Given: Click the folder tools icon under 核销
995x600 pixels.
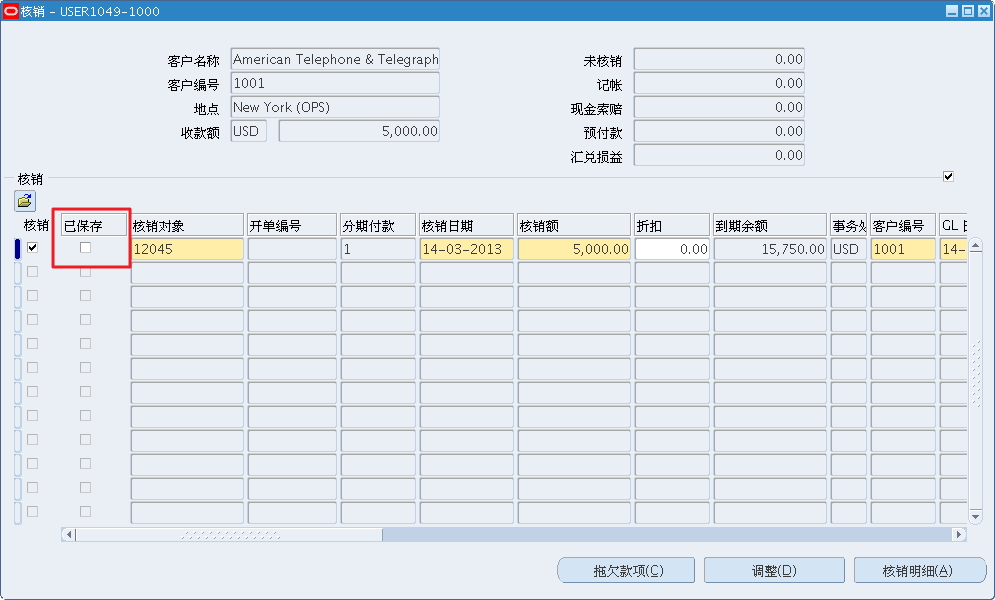Looking at the screenshot, I should coord(25,201).
